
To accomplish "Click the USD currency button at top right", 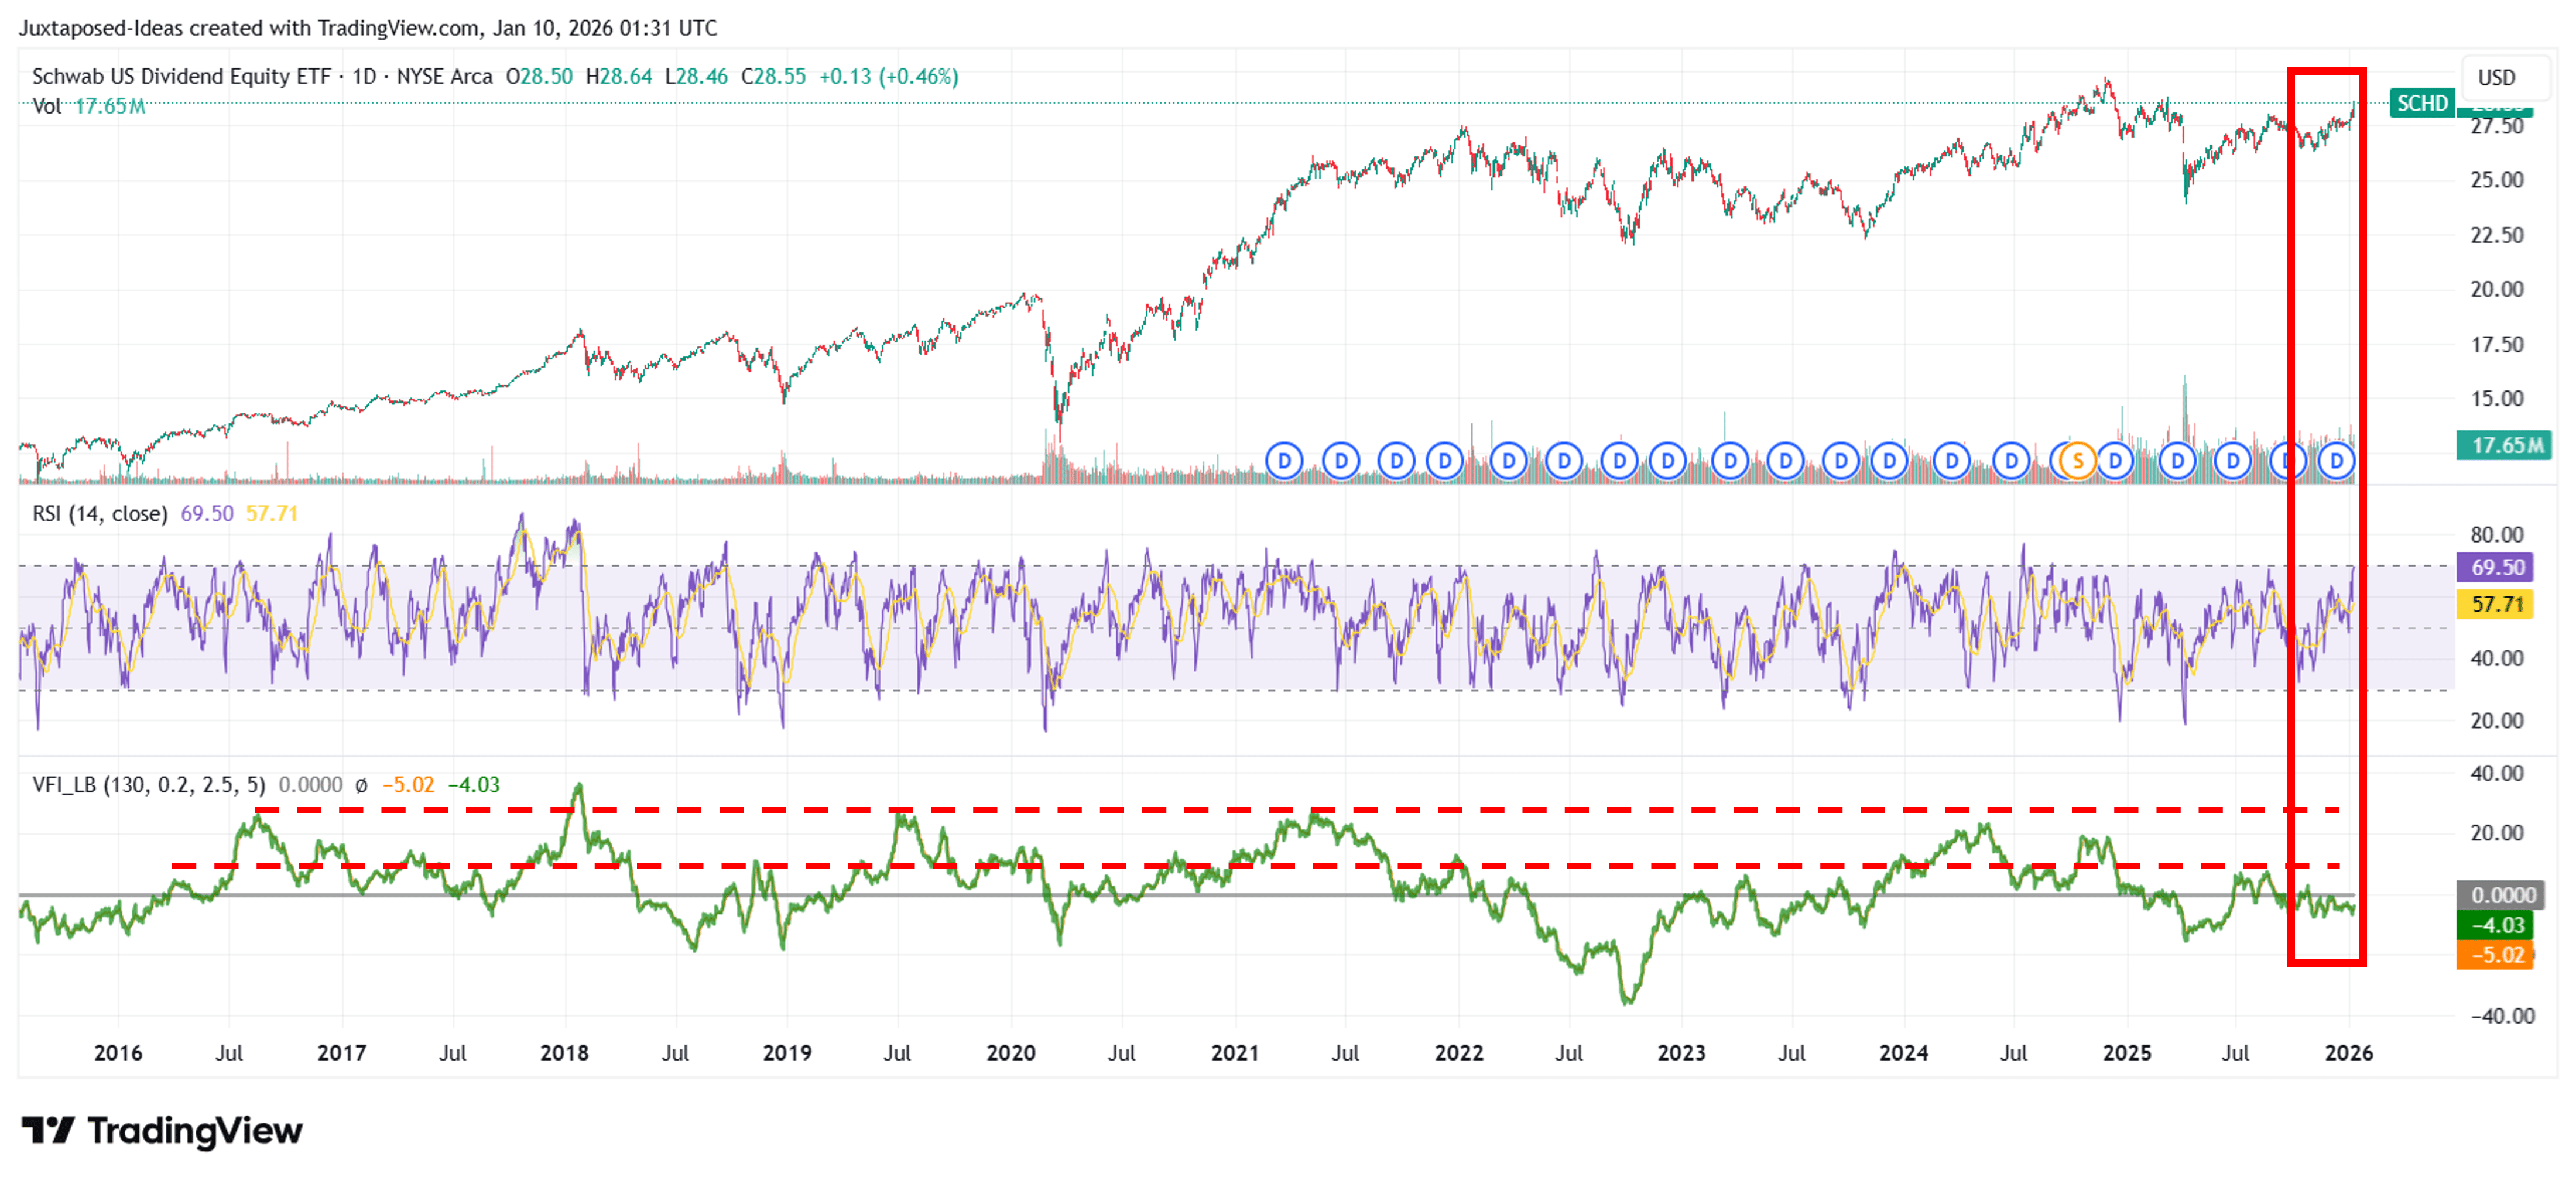I will click(2504, 77).
